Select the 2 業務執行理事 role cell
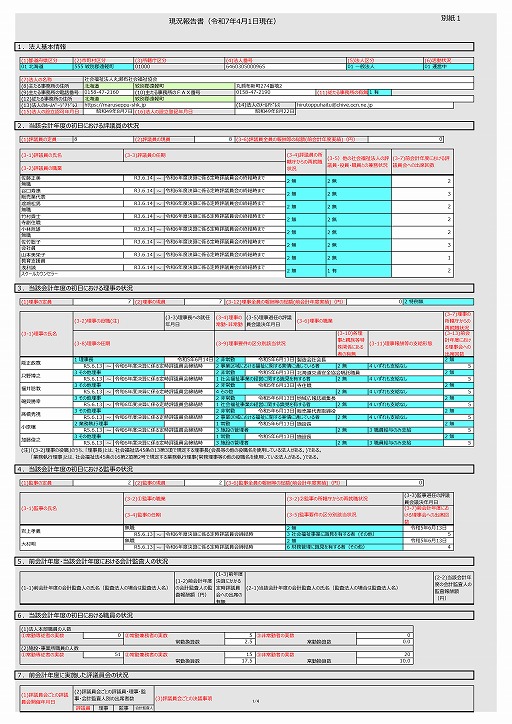Screen dimensions: 512x724 click(119, 423)
